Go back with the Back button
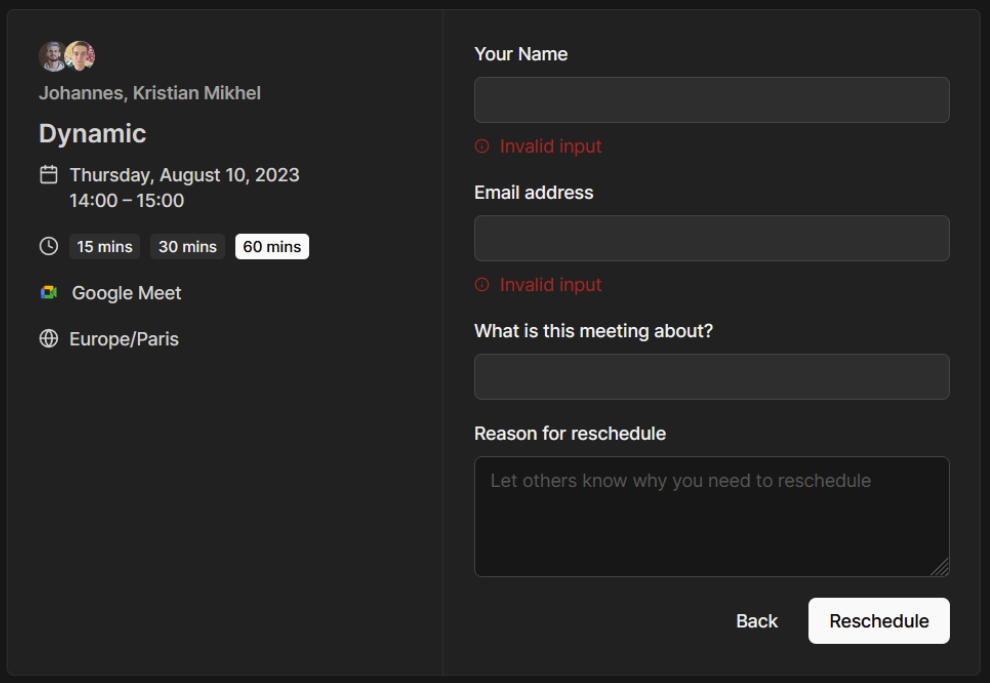 756,621
